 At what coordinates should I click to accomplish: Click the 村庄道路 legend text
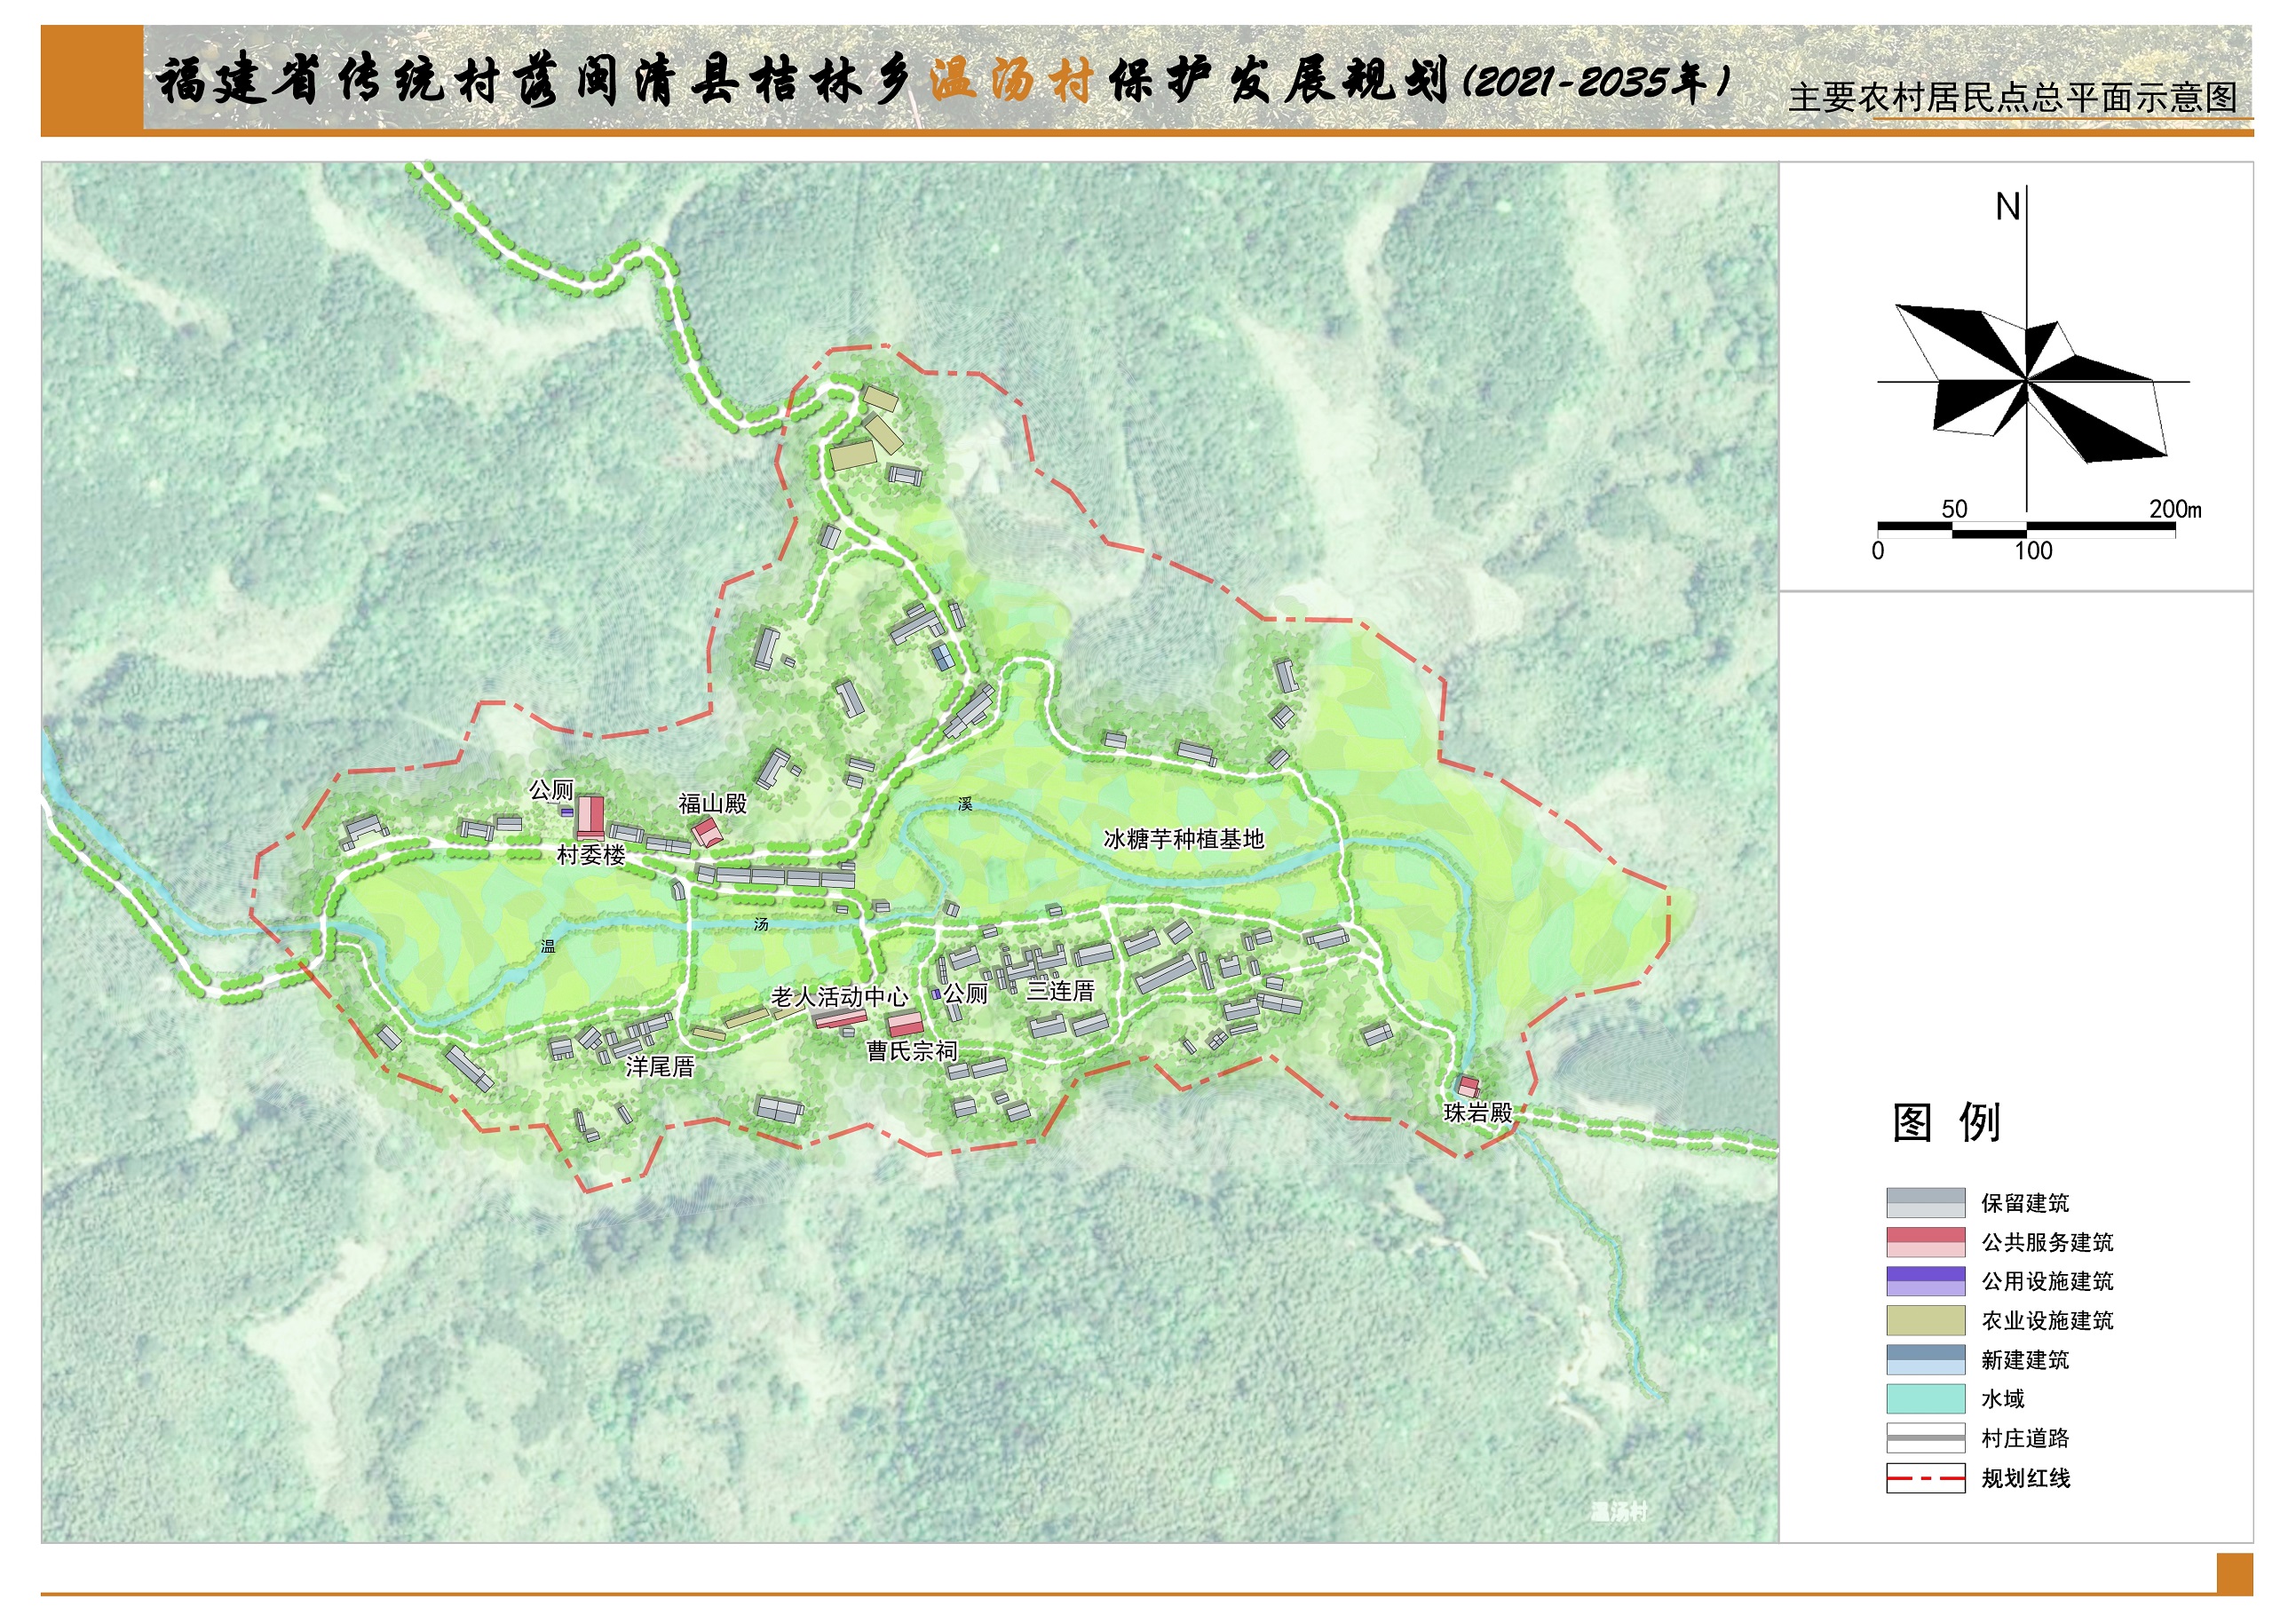2025,1438
